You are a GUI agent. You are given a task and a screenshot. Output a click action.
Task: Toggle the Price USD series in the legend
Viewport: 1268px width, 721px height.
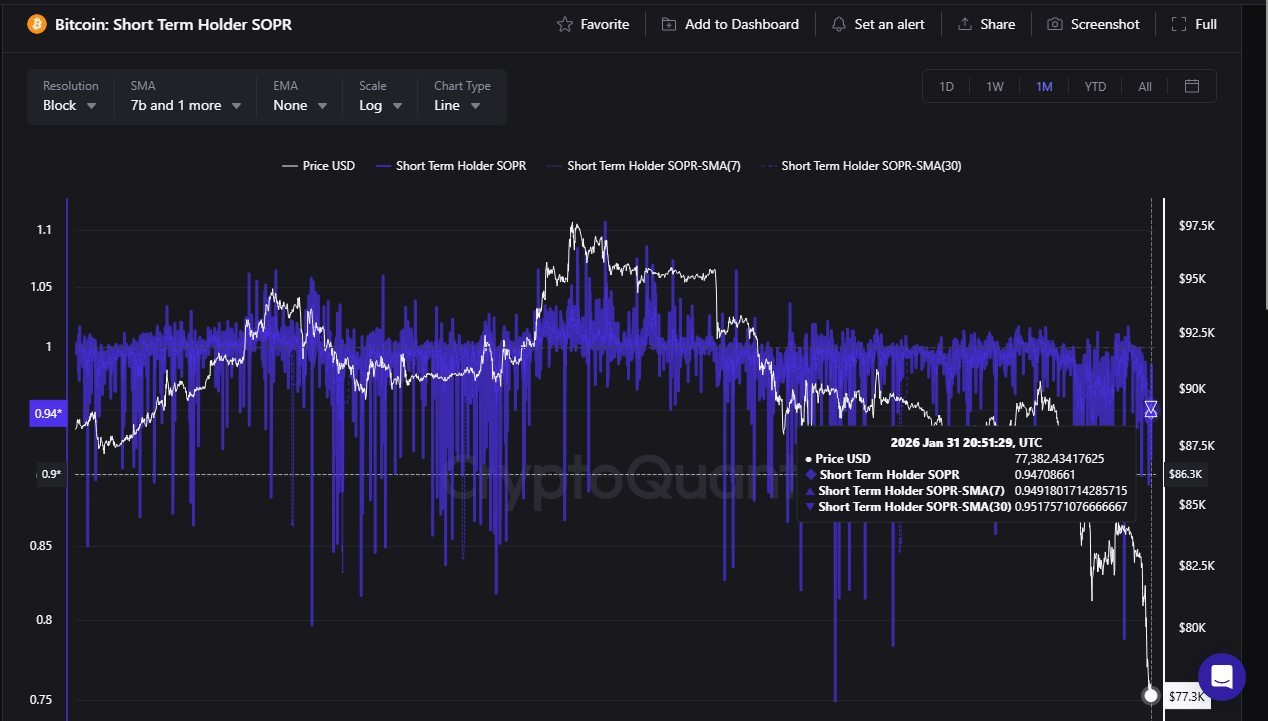[x=318, y=165]
